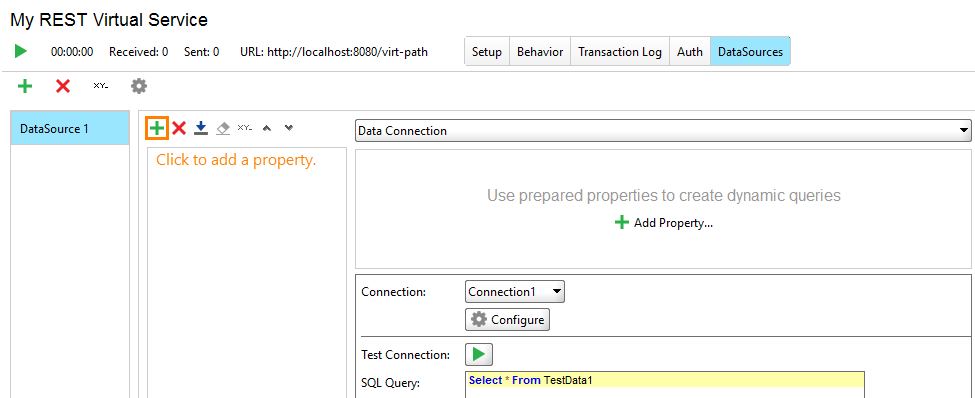This screenshot has width=975, height=398.
Task: Add a new data source with green plus
Action: 25,86
